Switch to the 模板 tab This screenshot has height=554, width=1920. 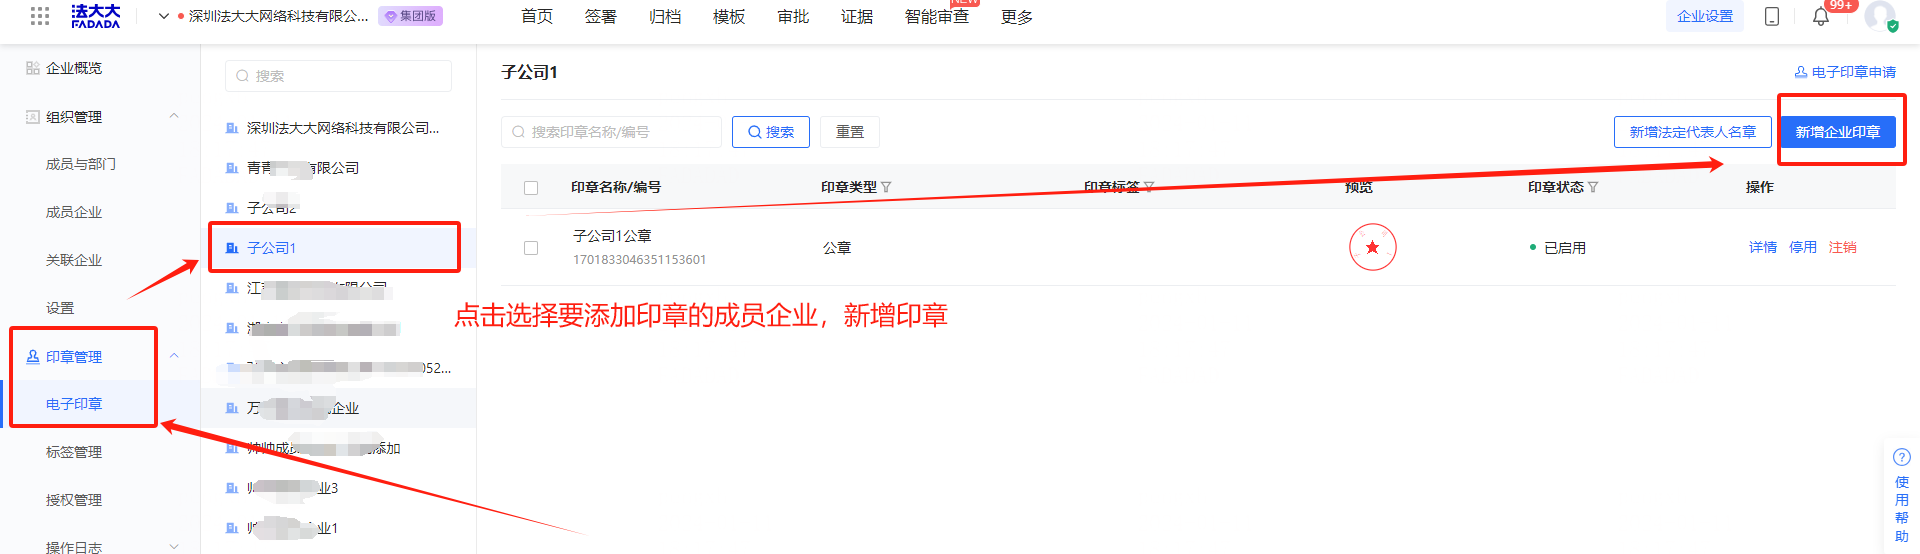click(x=729, y=17)
